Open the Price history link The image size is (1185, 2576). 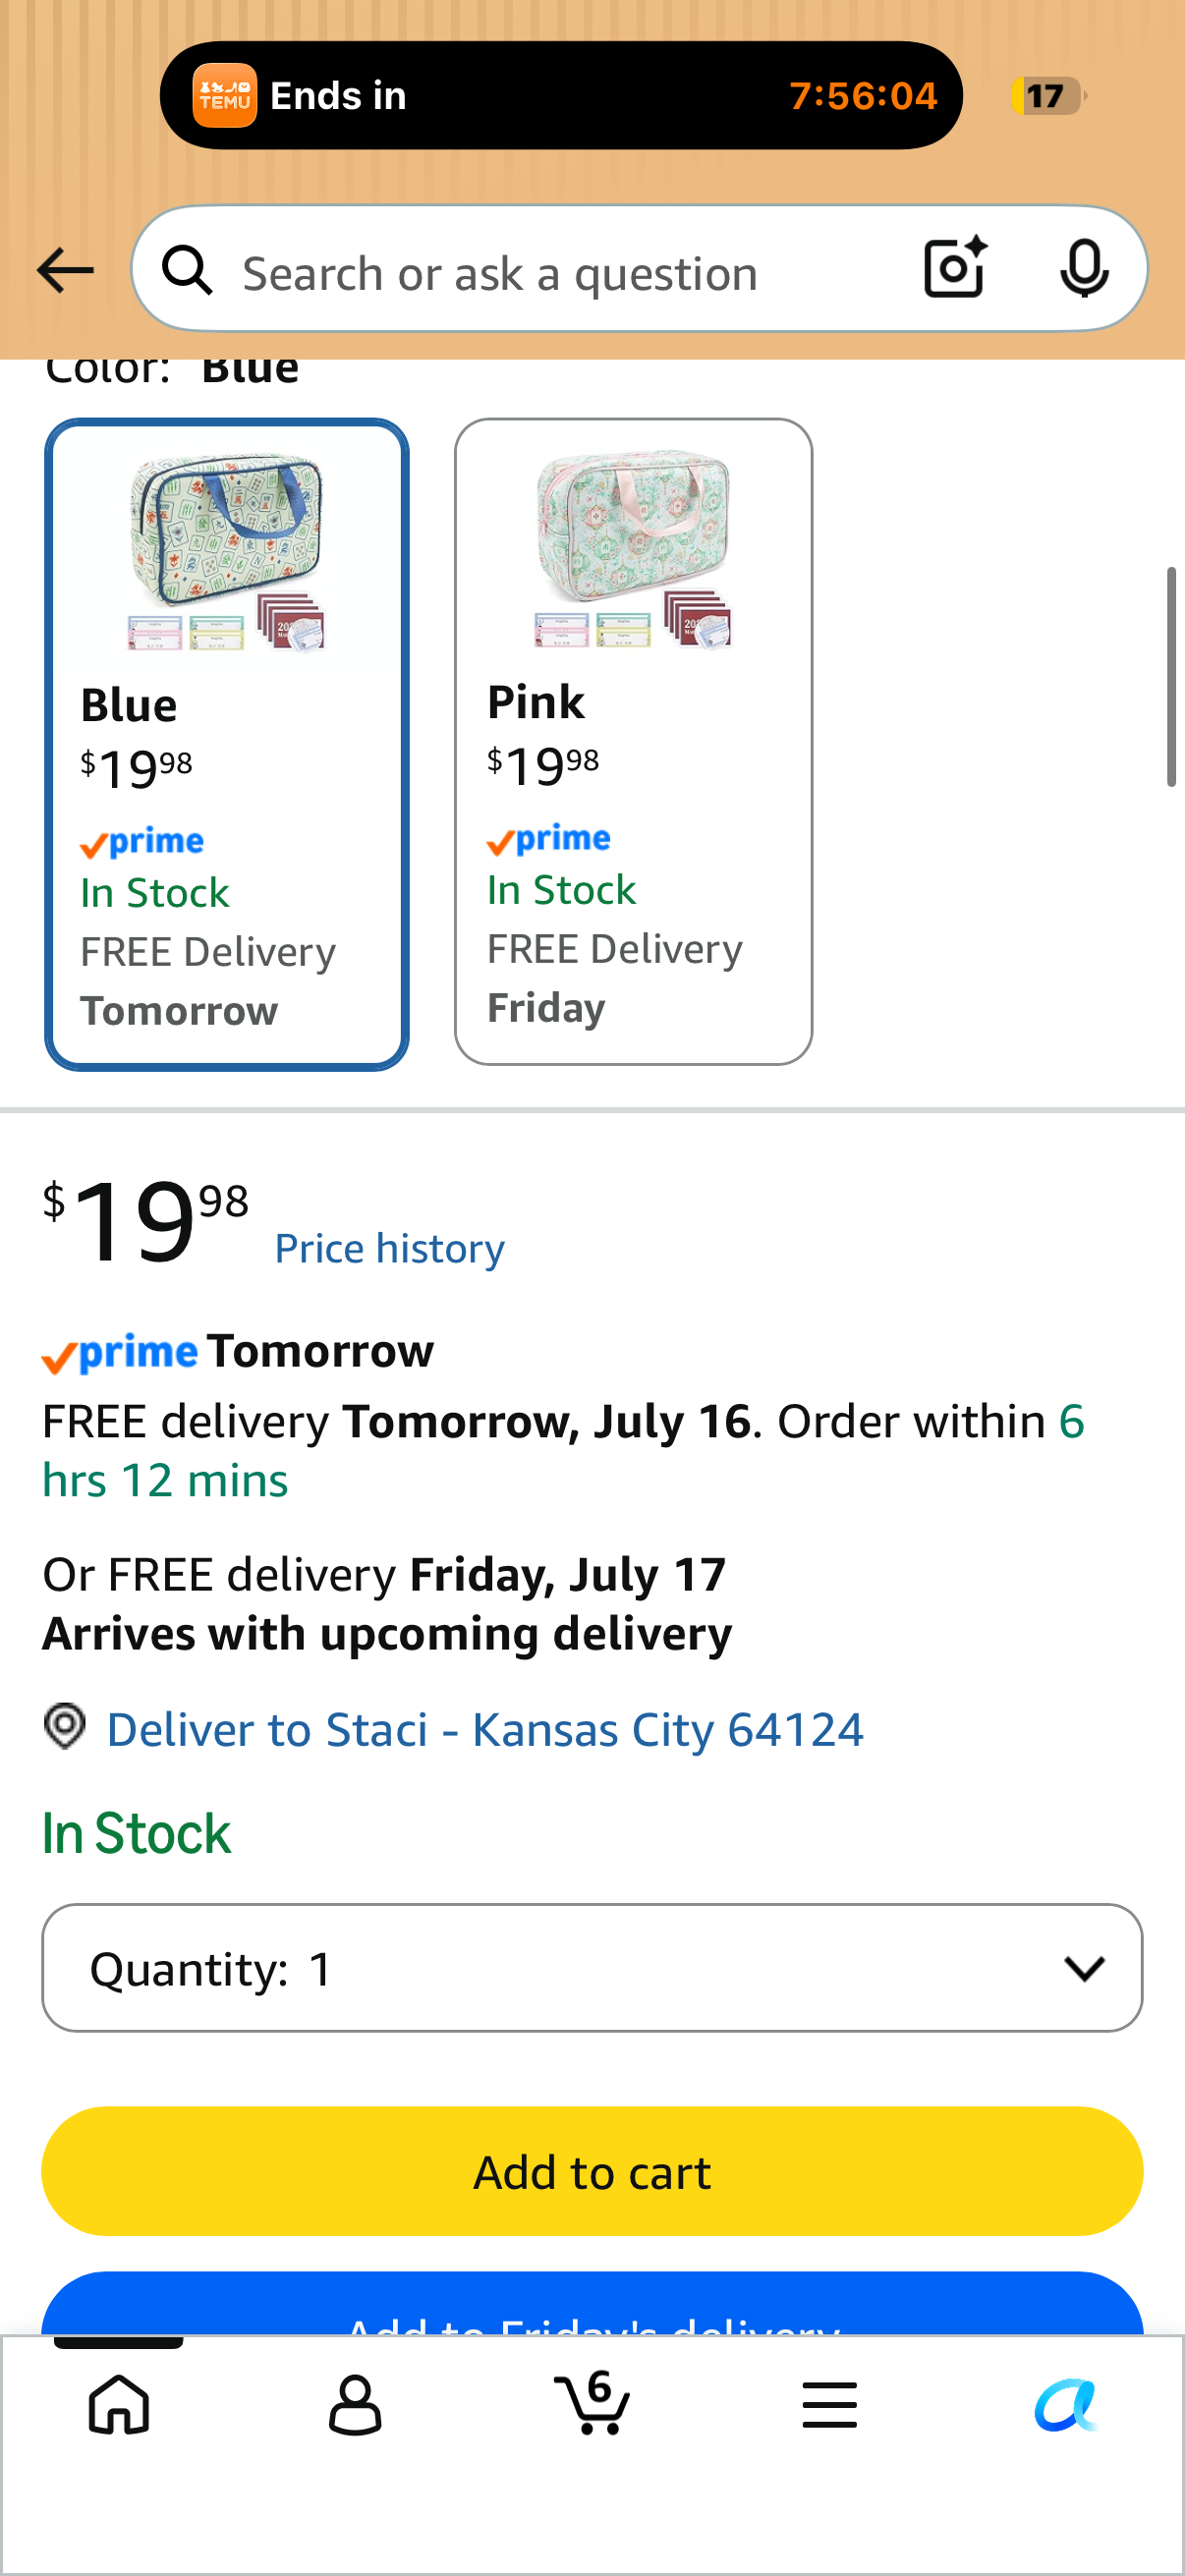pyautogui.click(x=389, y=1248)
